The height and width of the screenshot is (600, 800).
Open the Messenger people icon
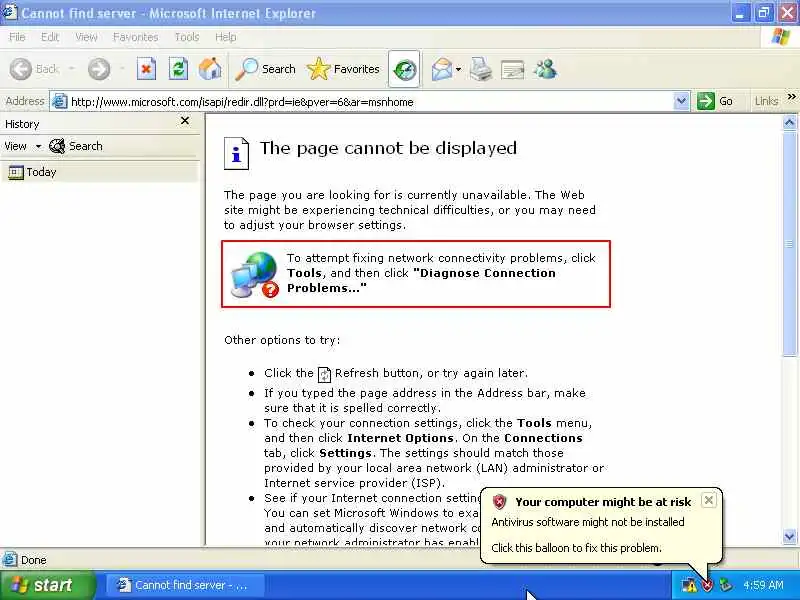pos(545,69)
